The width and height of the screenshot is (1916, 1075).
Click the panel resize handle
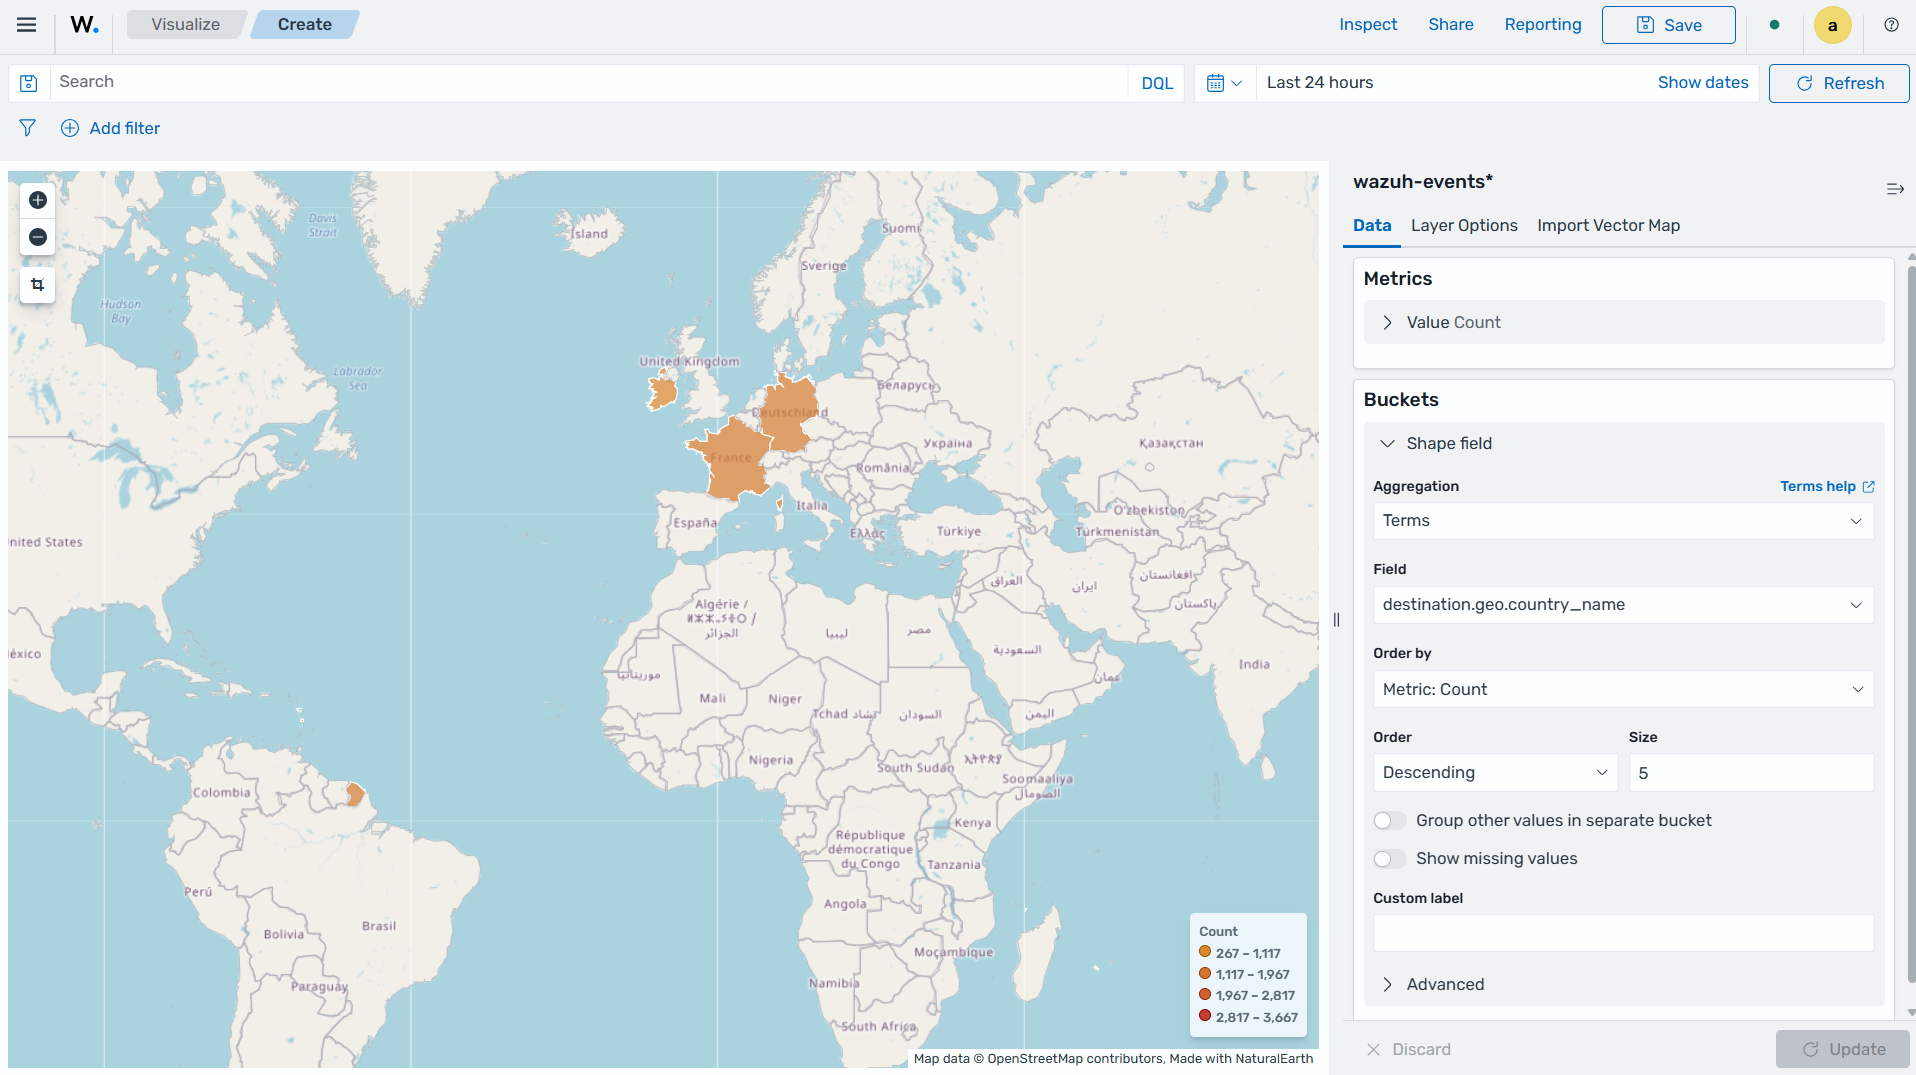point(1336,620)
